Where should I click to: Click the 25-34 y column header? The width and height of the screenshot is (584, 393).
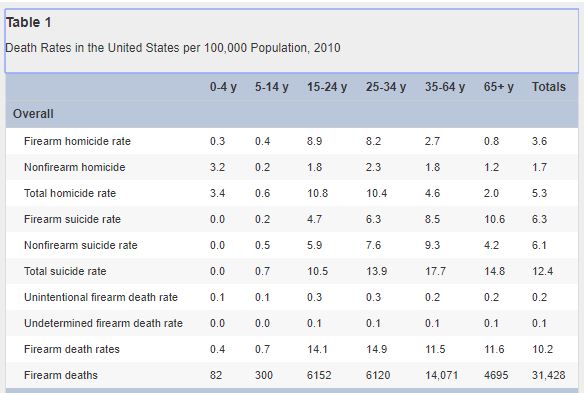[x=386, y=87]
